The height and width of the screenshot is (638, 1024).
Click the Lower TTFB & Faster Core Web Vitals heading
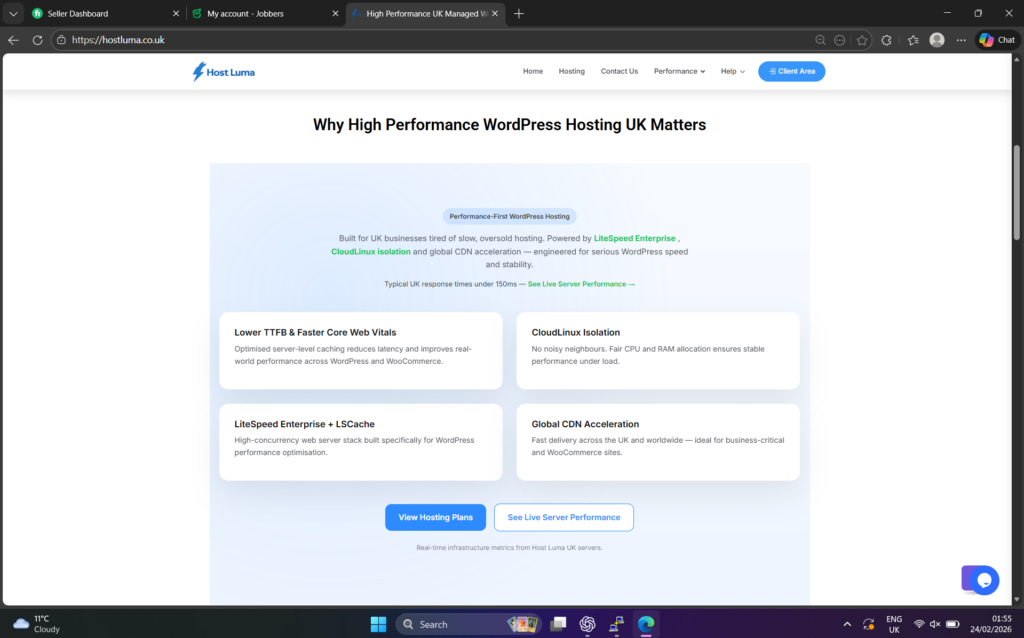coord(315,332)
